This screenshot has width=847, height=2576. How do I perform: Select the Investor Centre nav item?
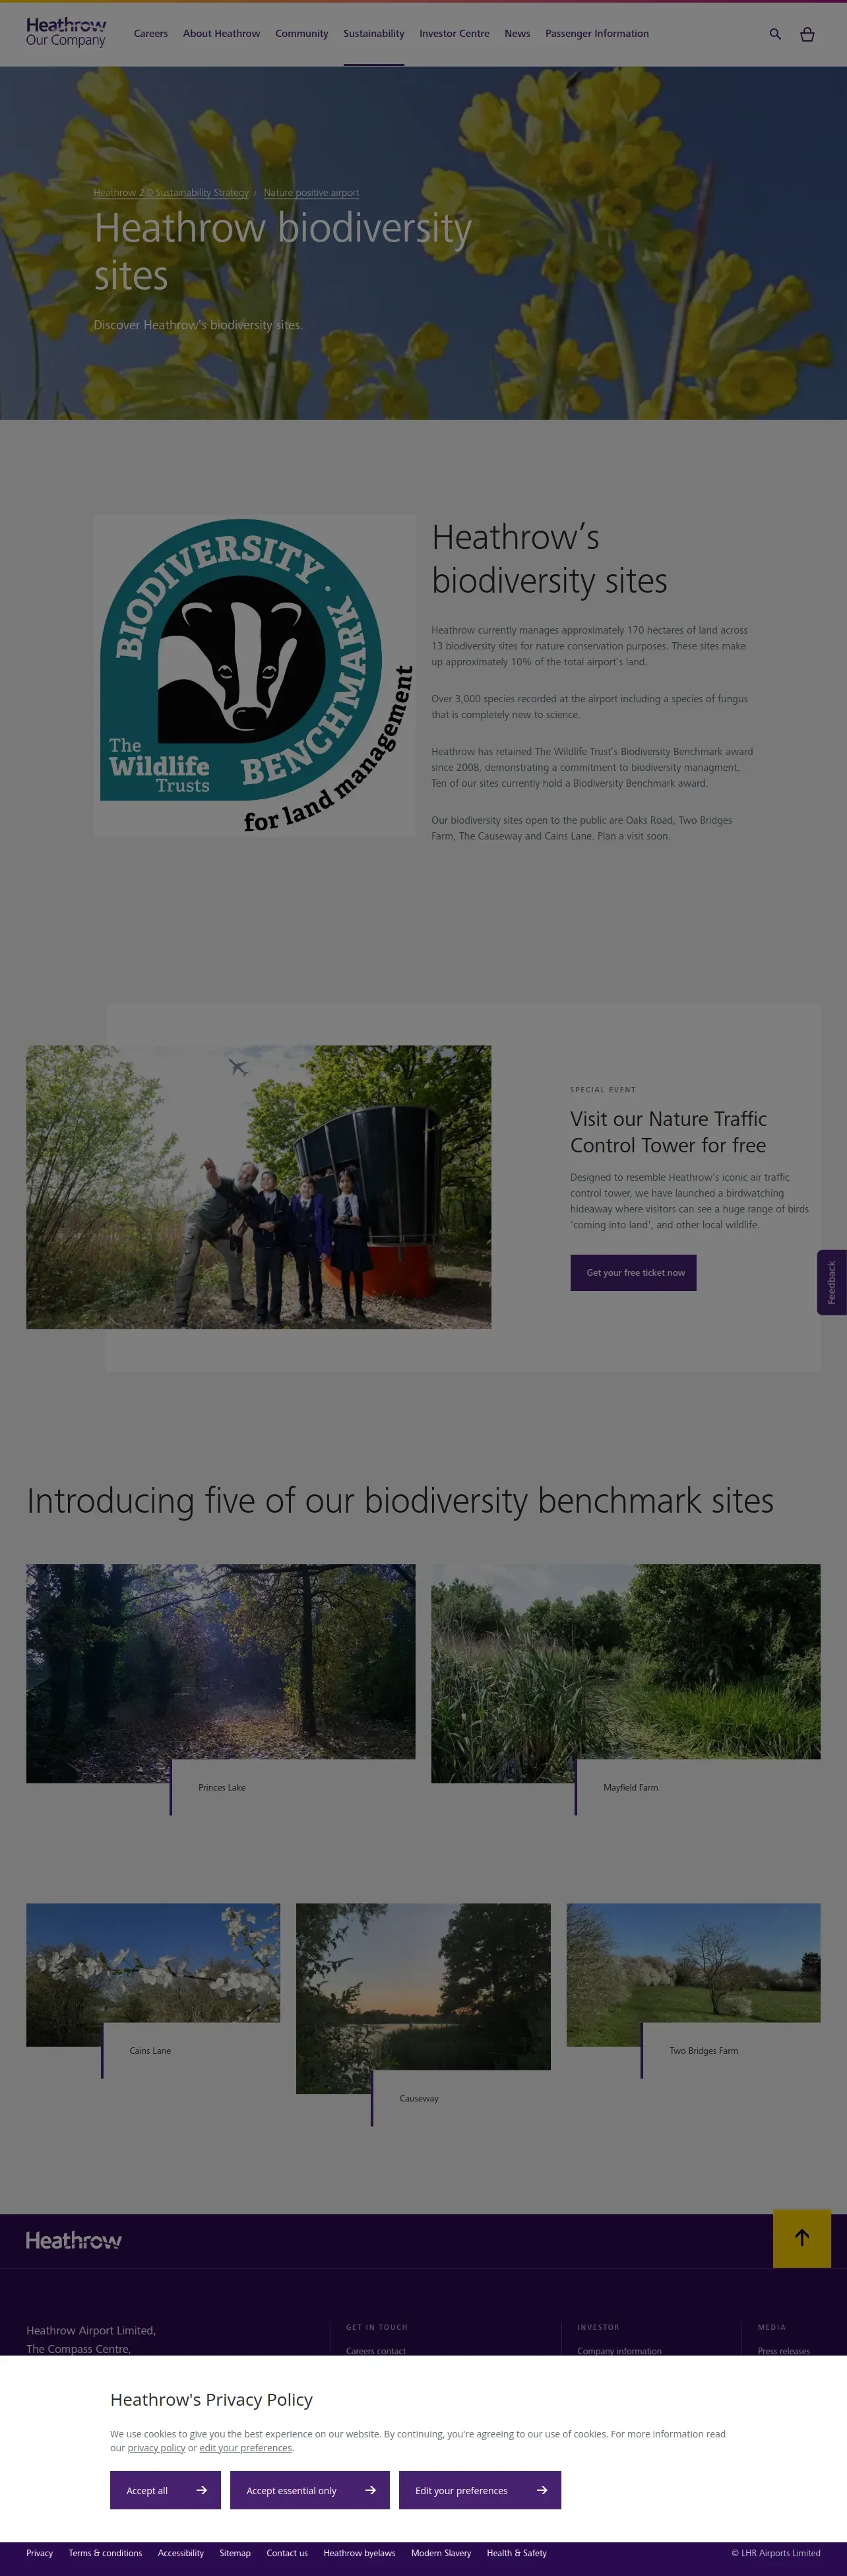click(454, 34)
